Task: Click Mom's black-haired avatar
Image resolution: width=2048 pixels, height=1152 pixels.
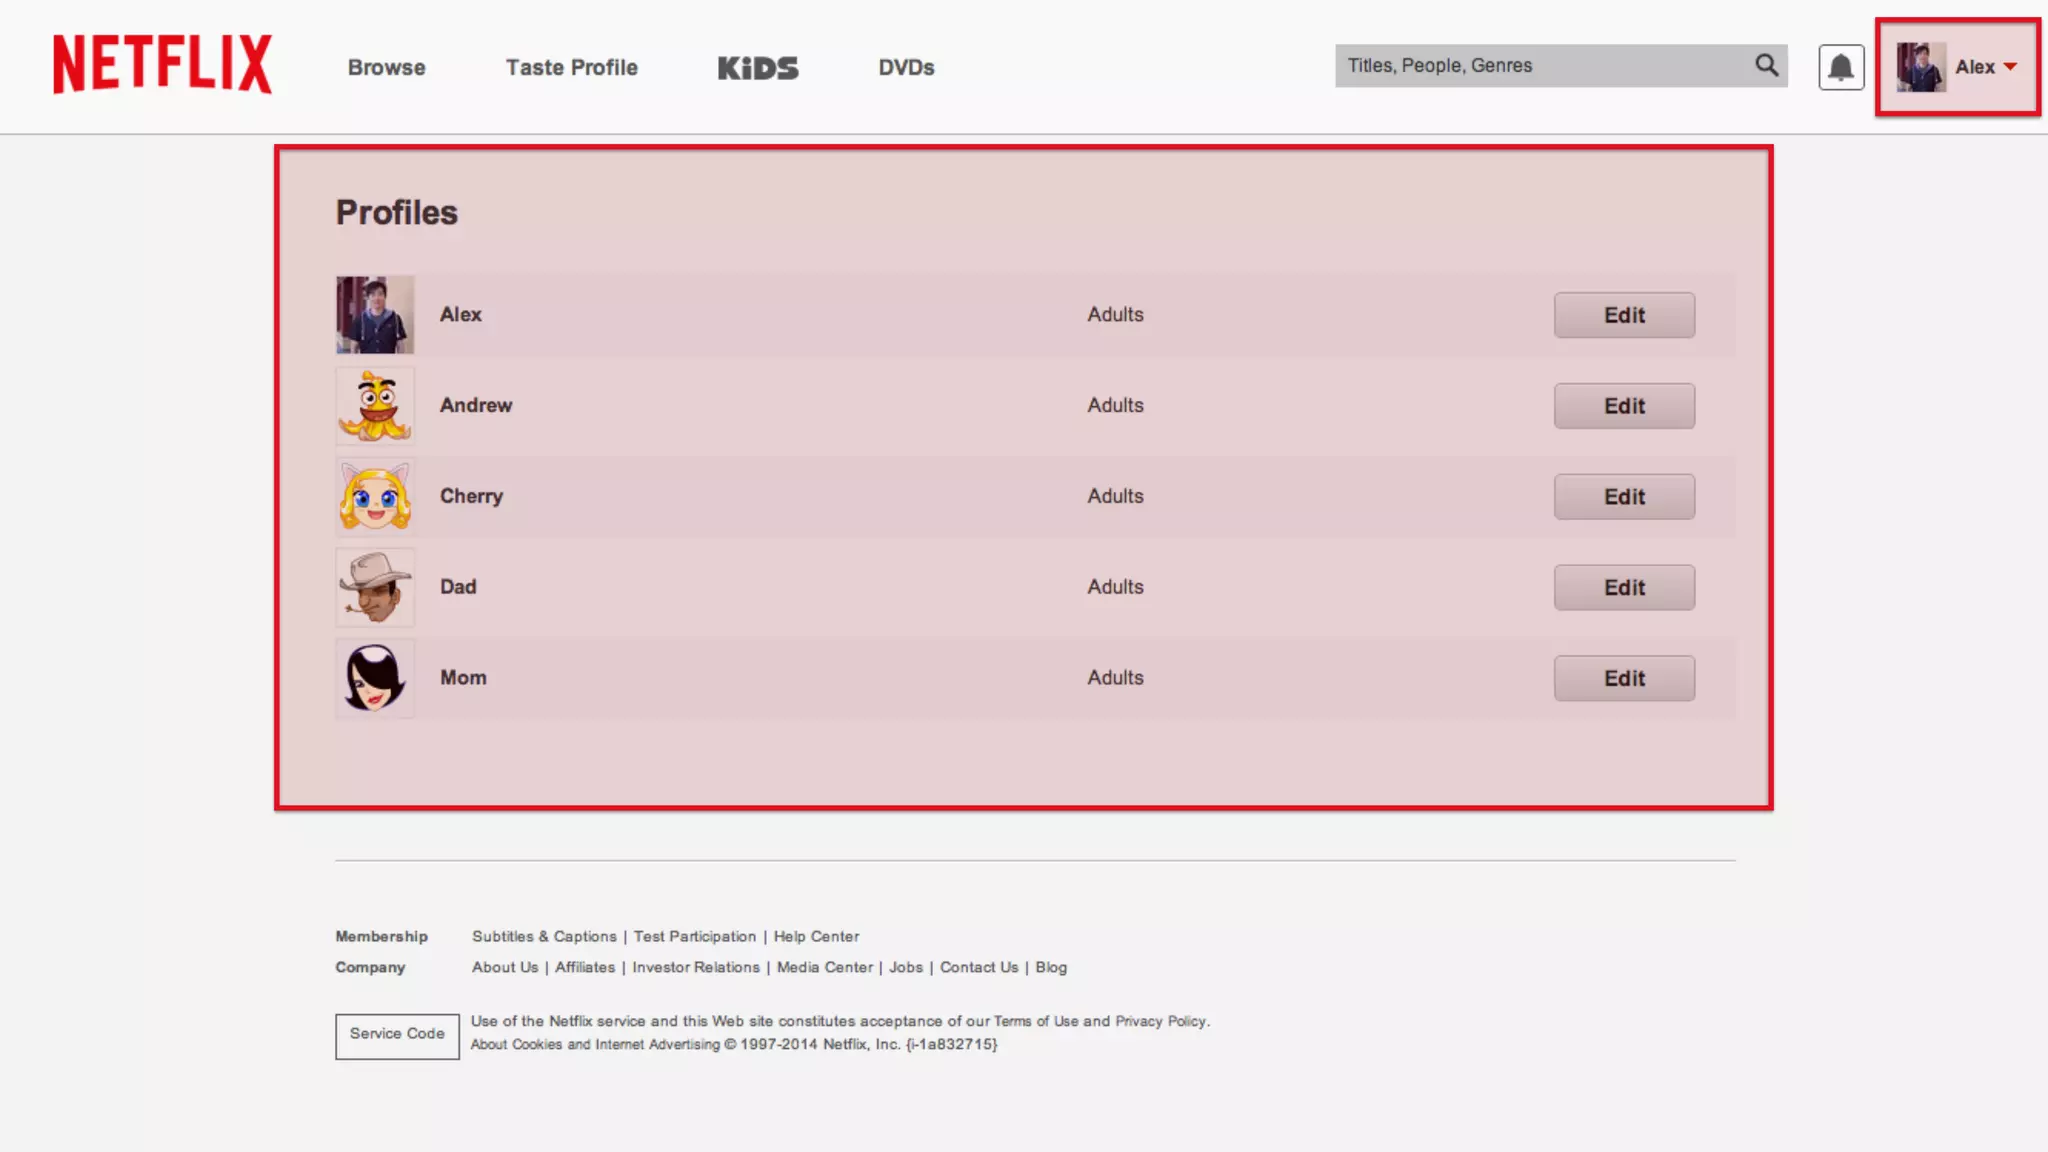Action: (x=375, y=678)
